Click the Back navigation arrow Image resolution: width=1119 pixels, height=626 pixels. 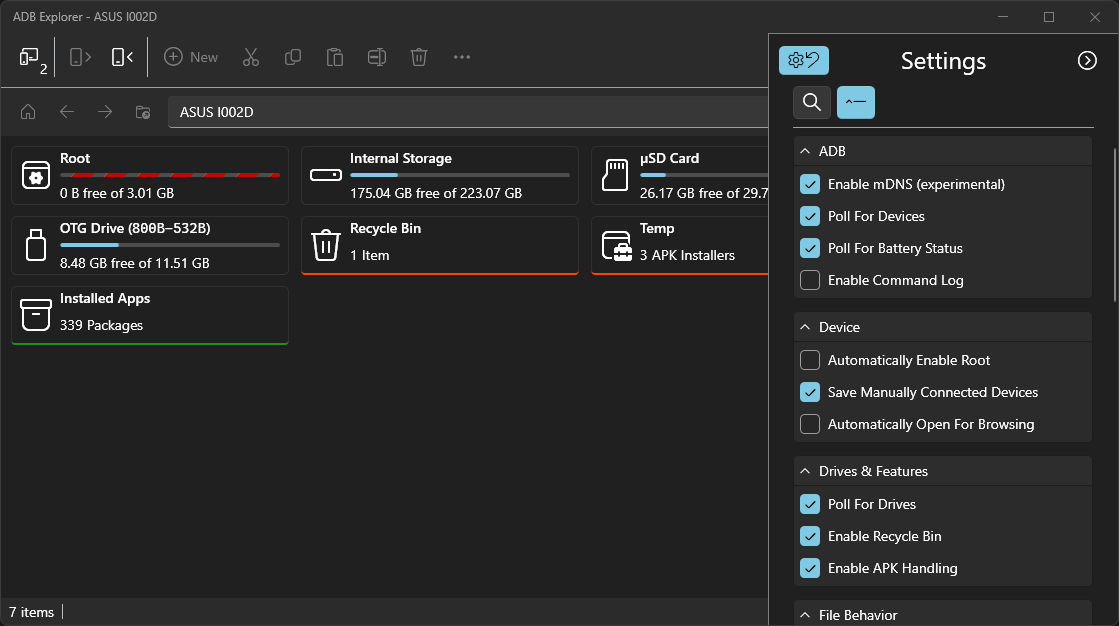point(66,112)
